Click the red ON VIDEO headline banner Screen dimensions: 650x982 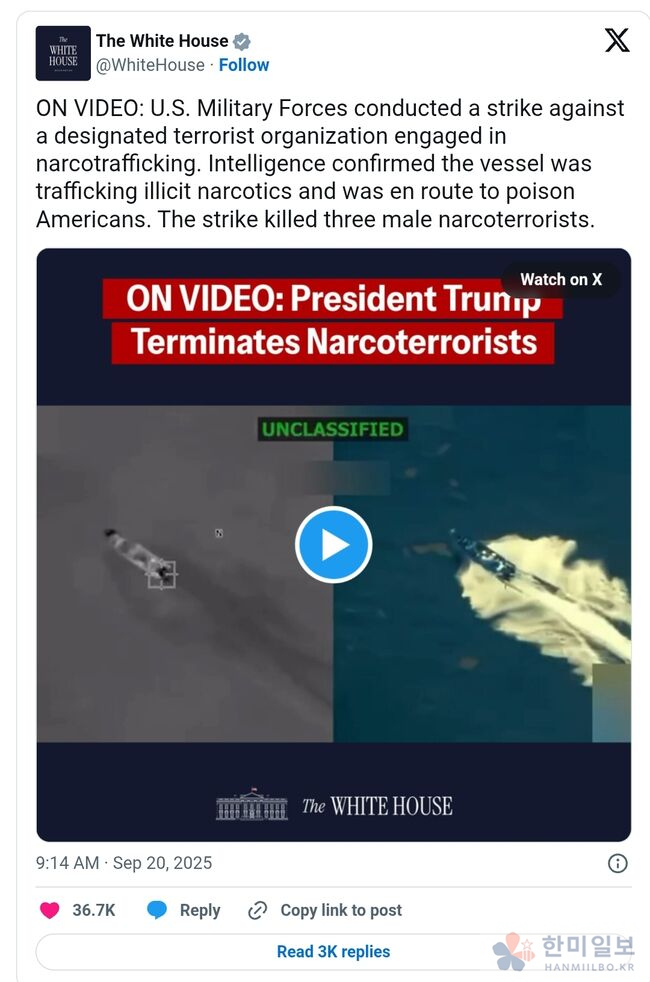pos(333,321)
